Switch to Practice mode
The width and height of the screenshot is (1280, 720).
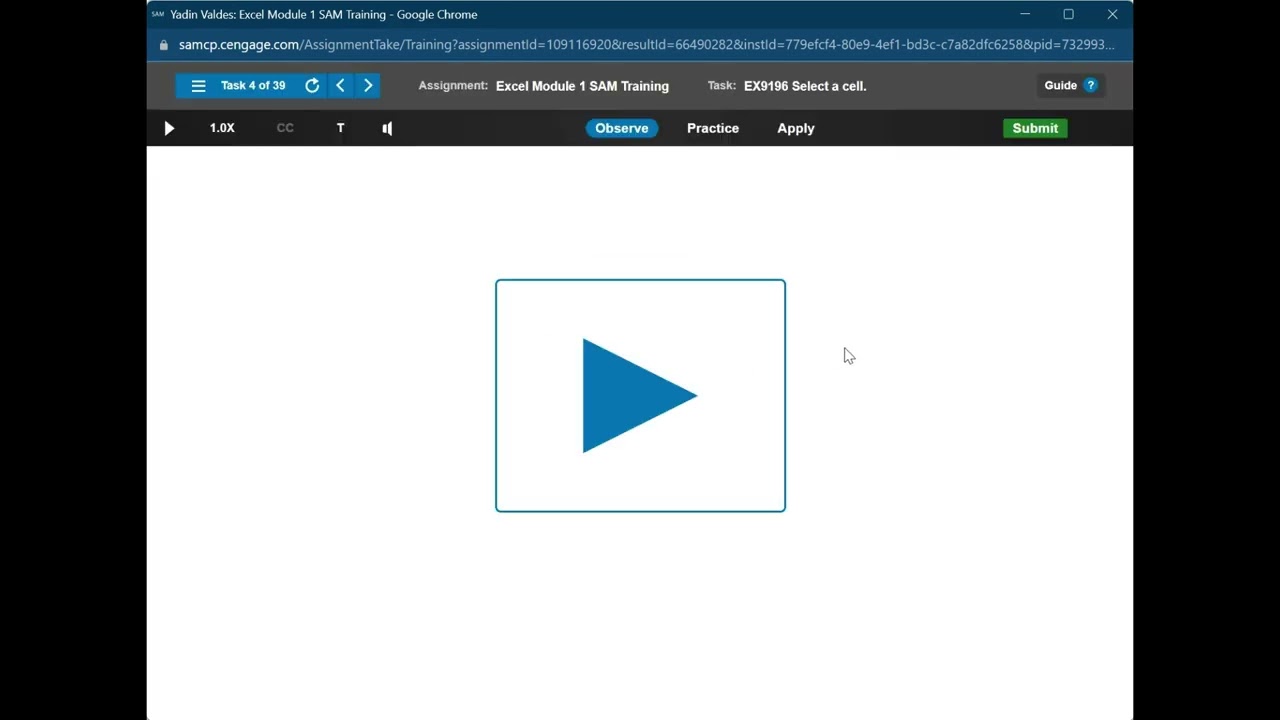(x=713, y=128)
